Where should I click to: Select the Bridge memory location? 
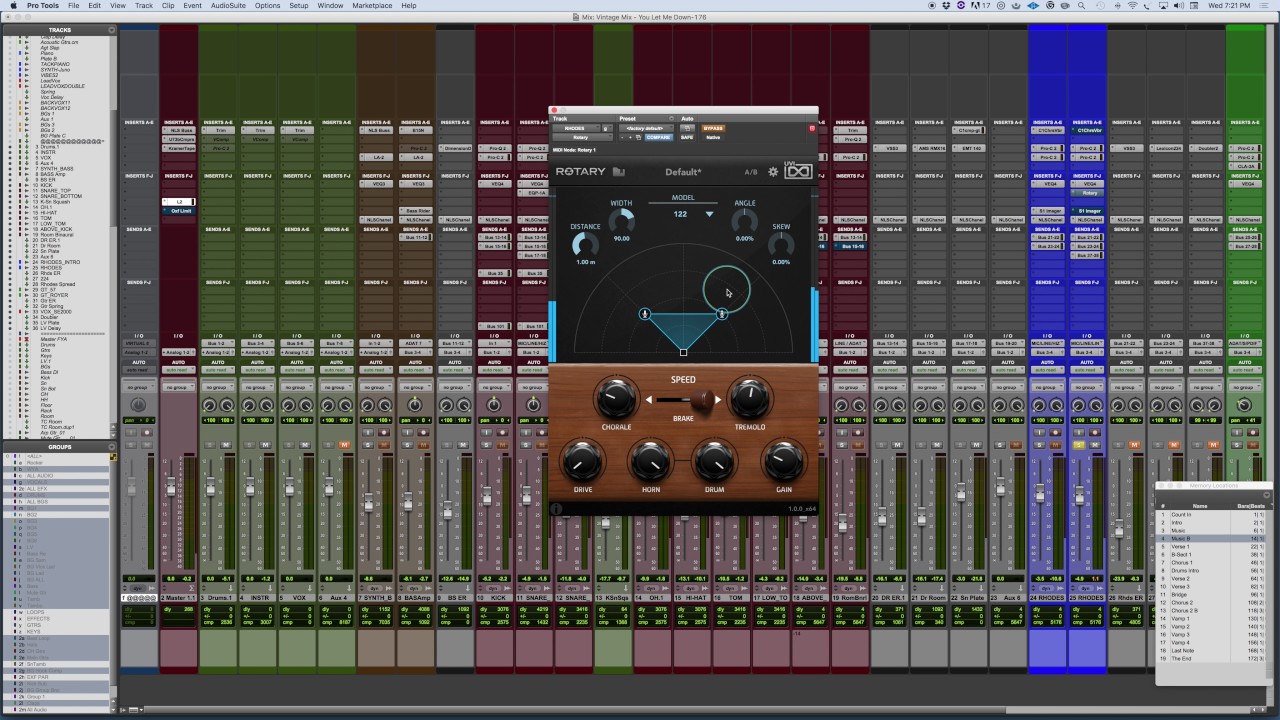click(x=1212, y=595)
